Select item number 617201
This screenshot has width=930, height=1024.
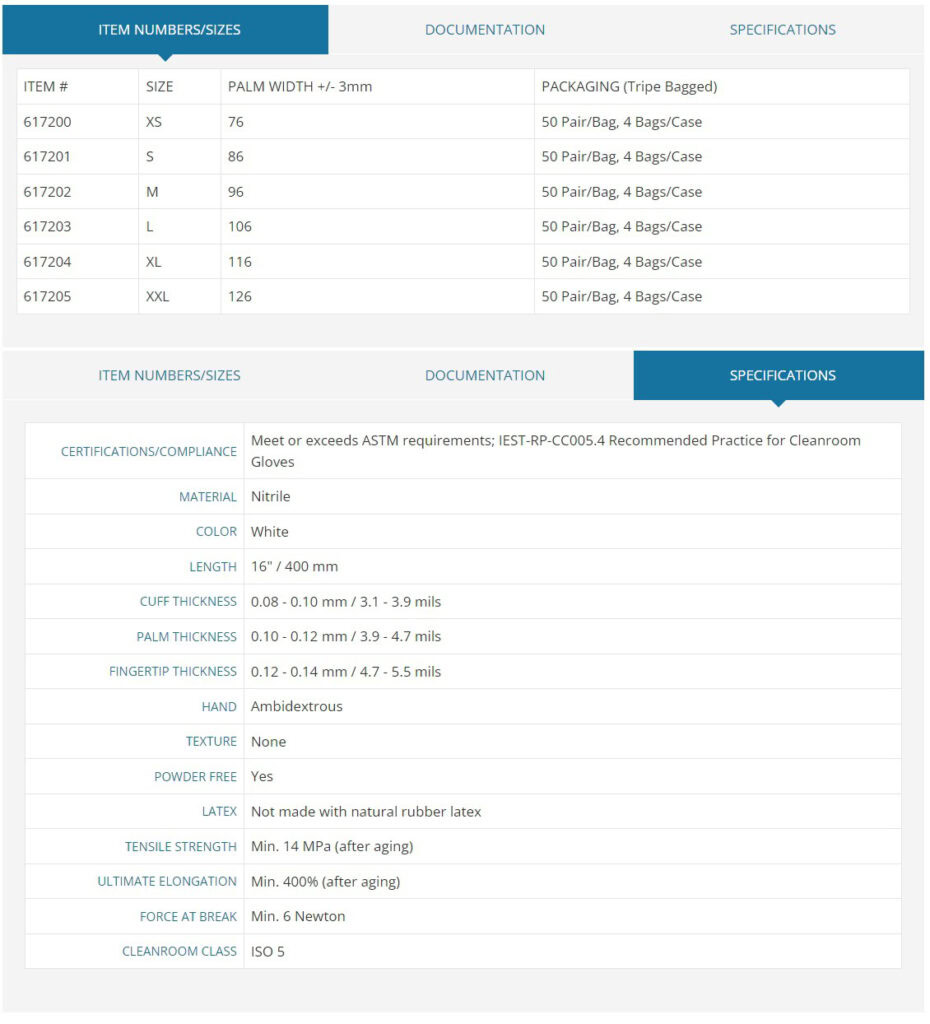(x=47, y=157)
